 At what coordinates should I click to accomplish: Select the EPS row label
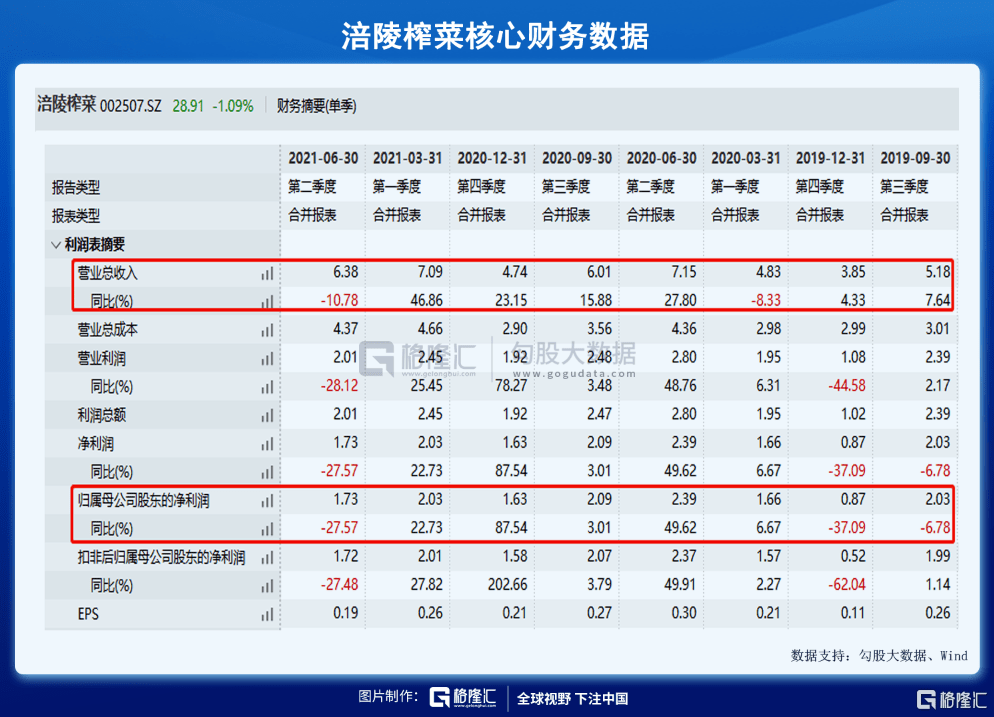point(88,614)
